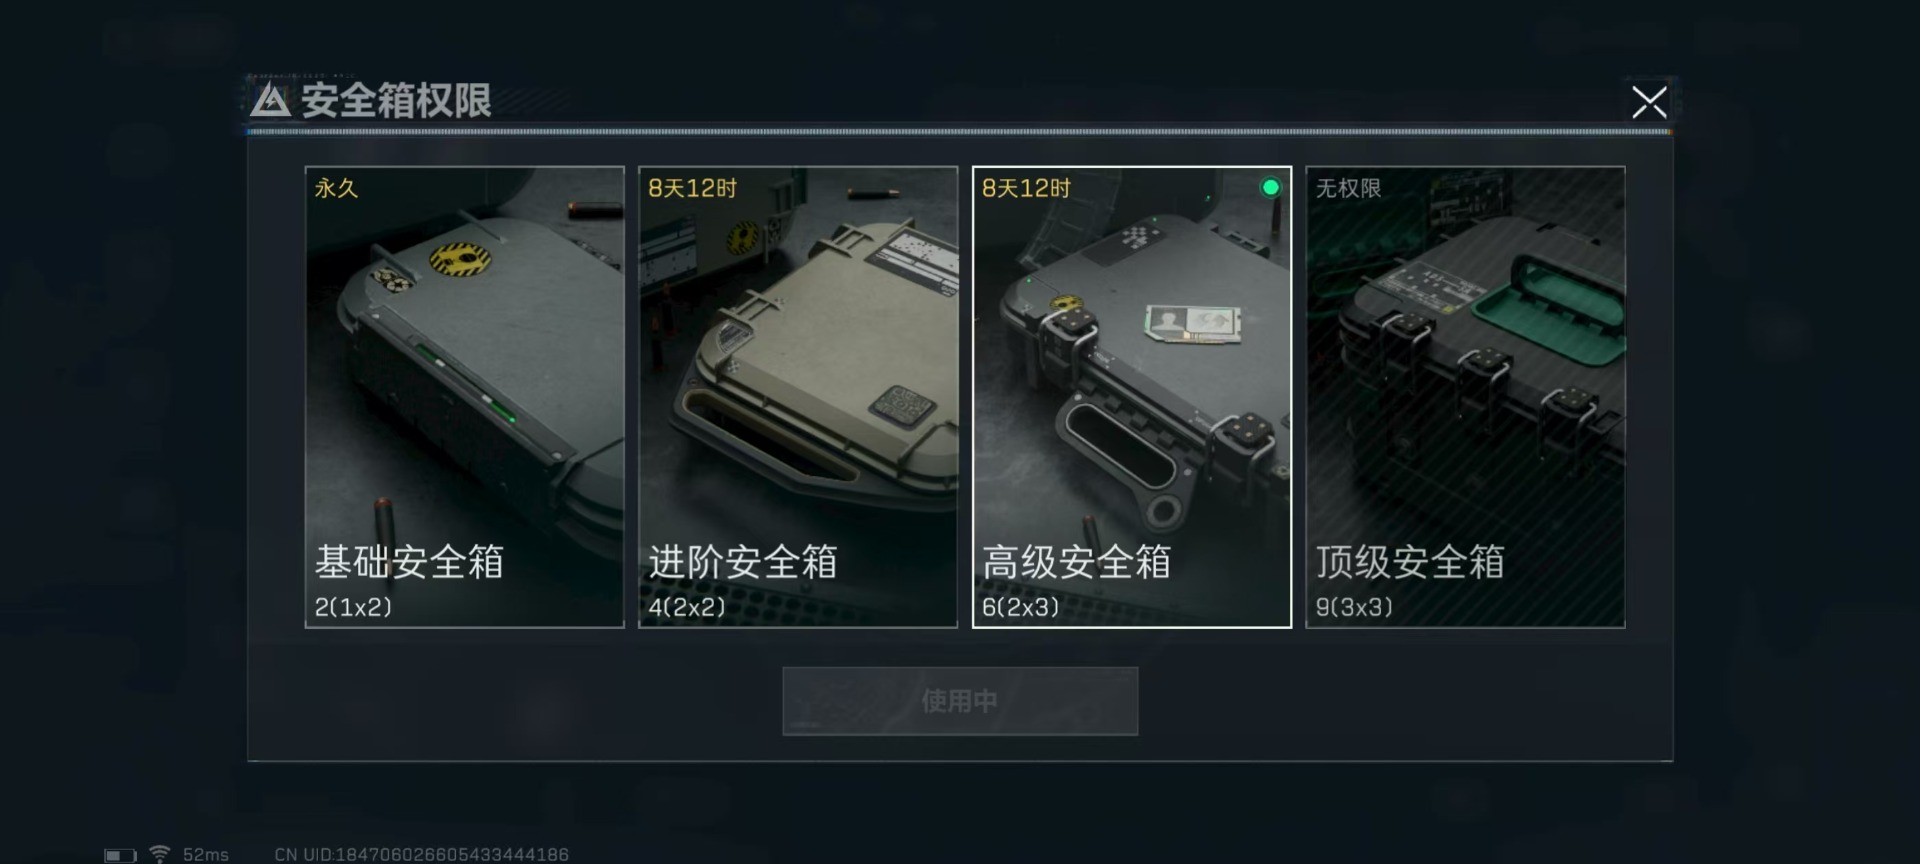Screen dimensions: 1920x864
Task: Click the 无权限 label
Action: click(x=1348, y=188)
